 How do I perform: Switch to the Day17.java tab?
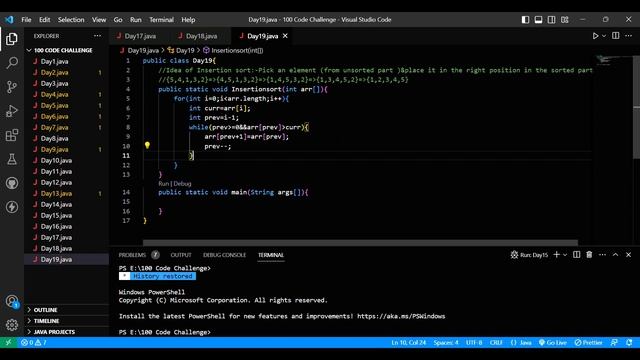click(136, 36)
